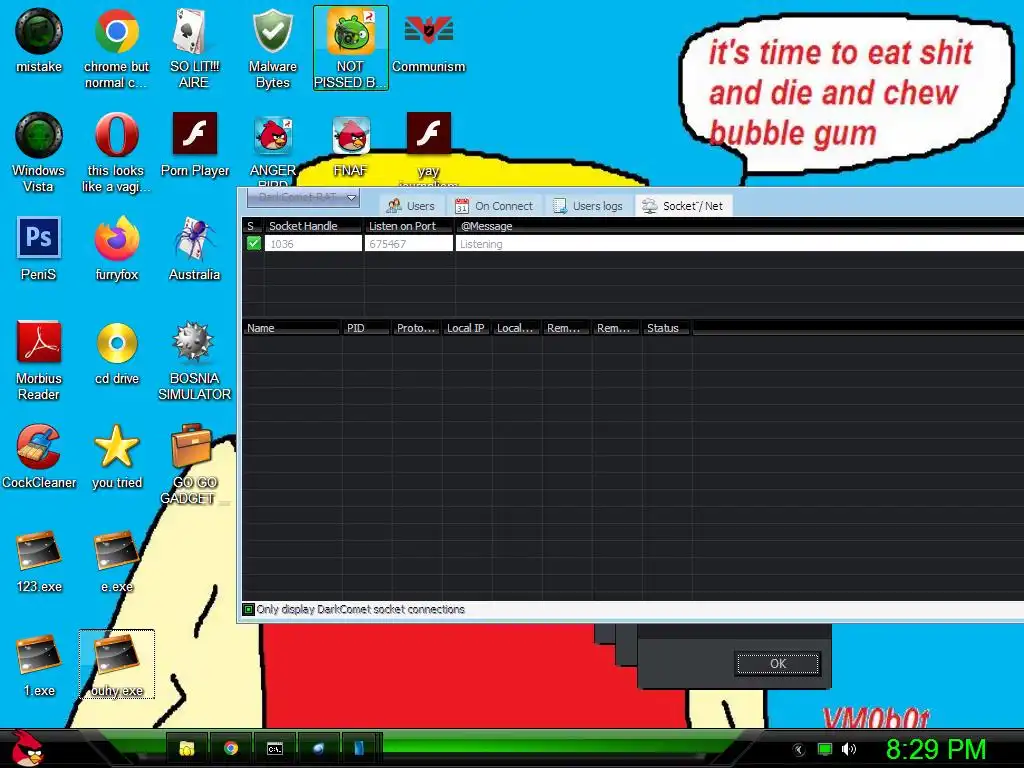Open the PeniS Photoshop icon
The image size is (1024, 768).
(39, 249)
